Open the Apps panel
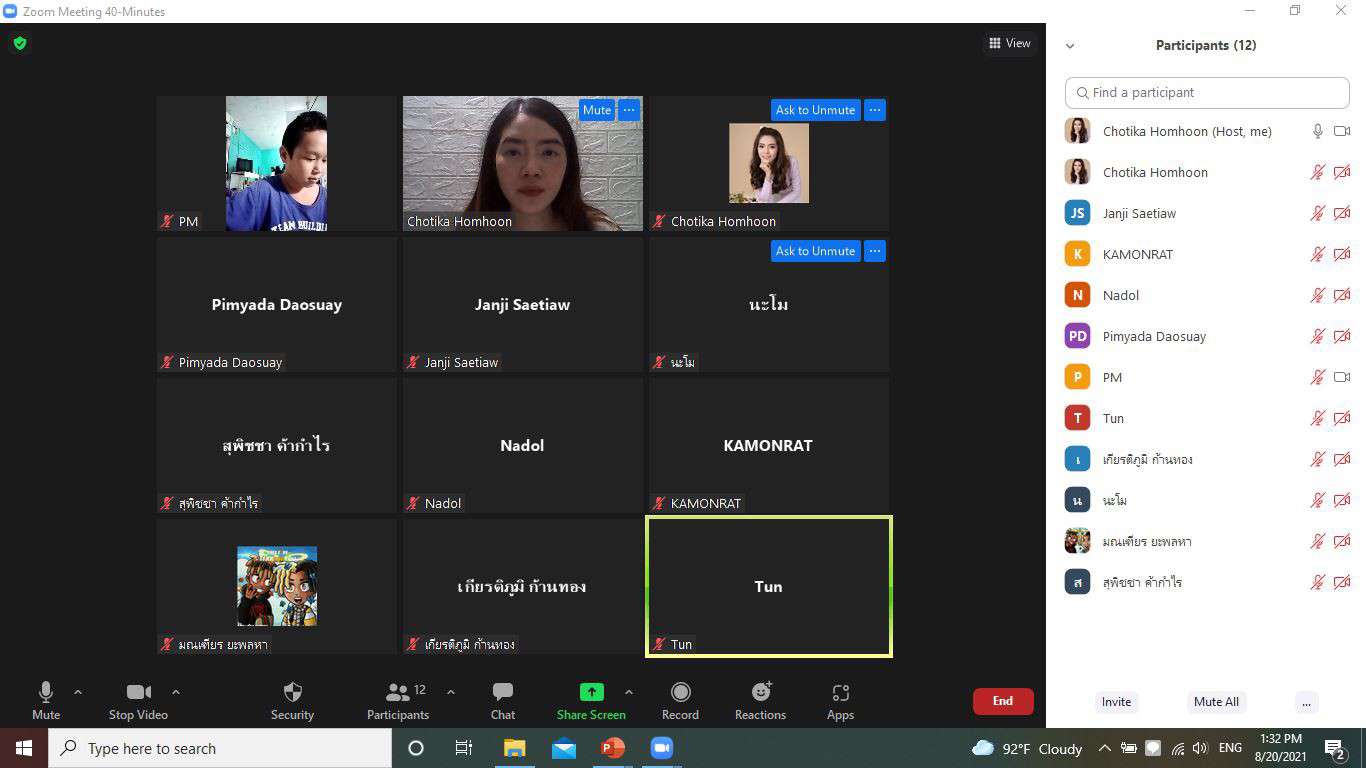1366x768 pixels. click(x=840, y=692)
